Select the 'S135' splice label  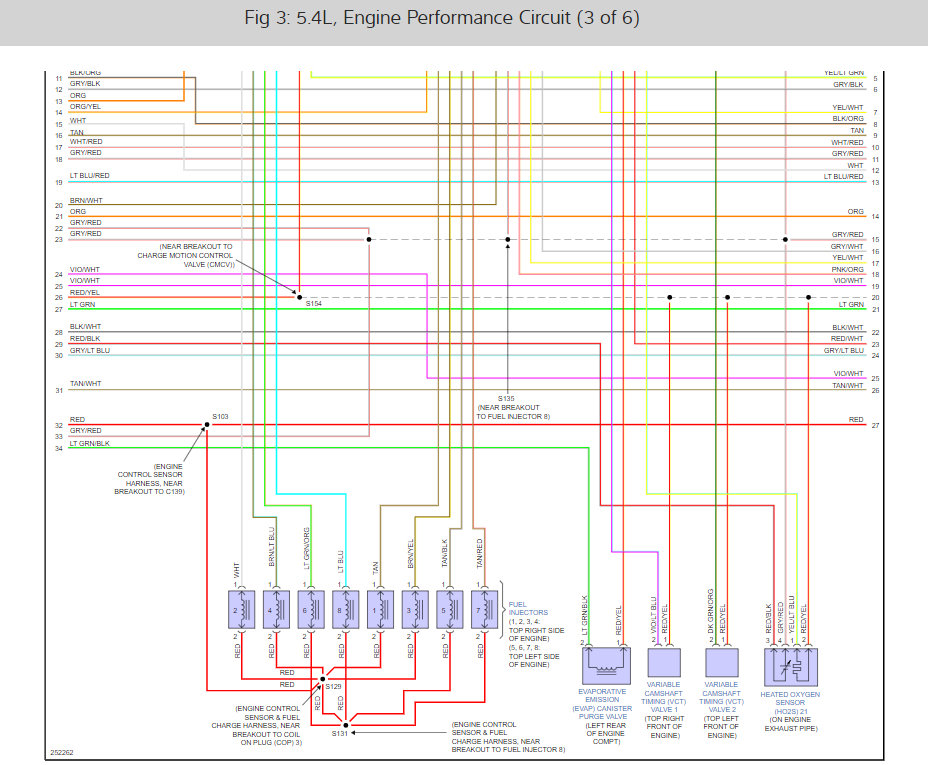(506, 399)
